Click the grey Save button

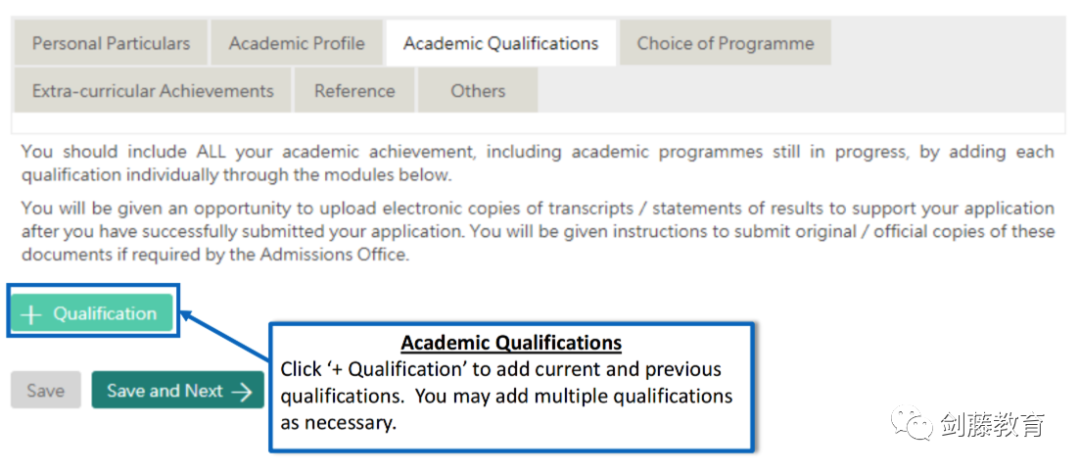pyautogui.click(x=45, y=391)
